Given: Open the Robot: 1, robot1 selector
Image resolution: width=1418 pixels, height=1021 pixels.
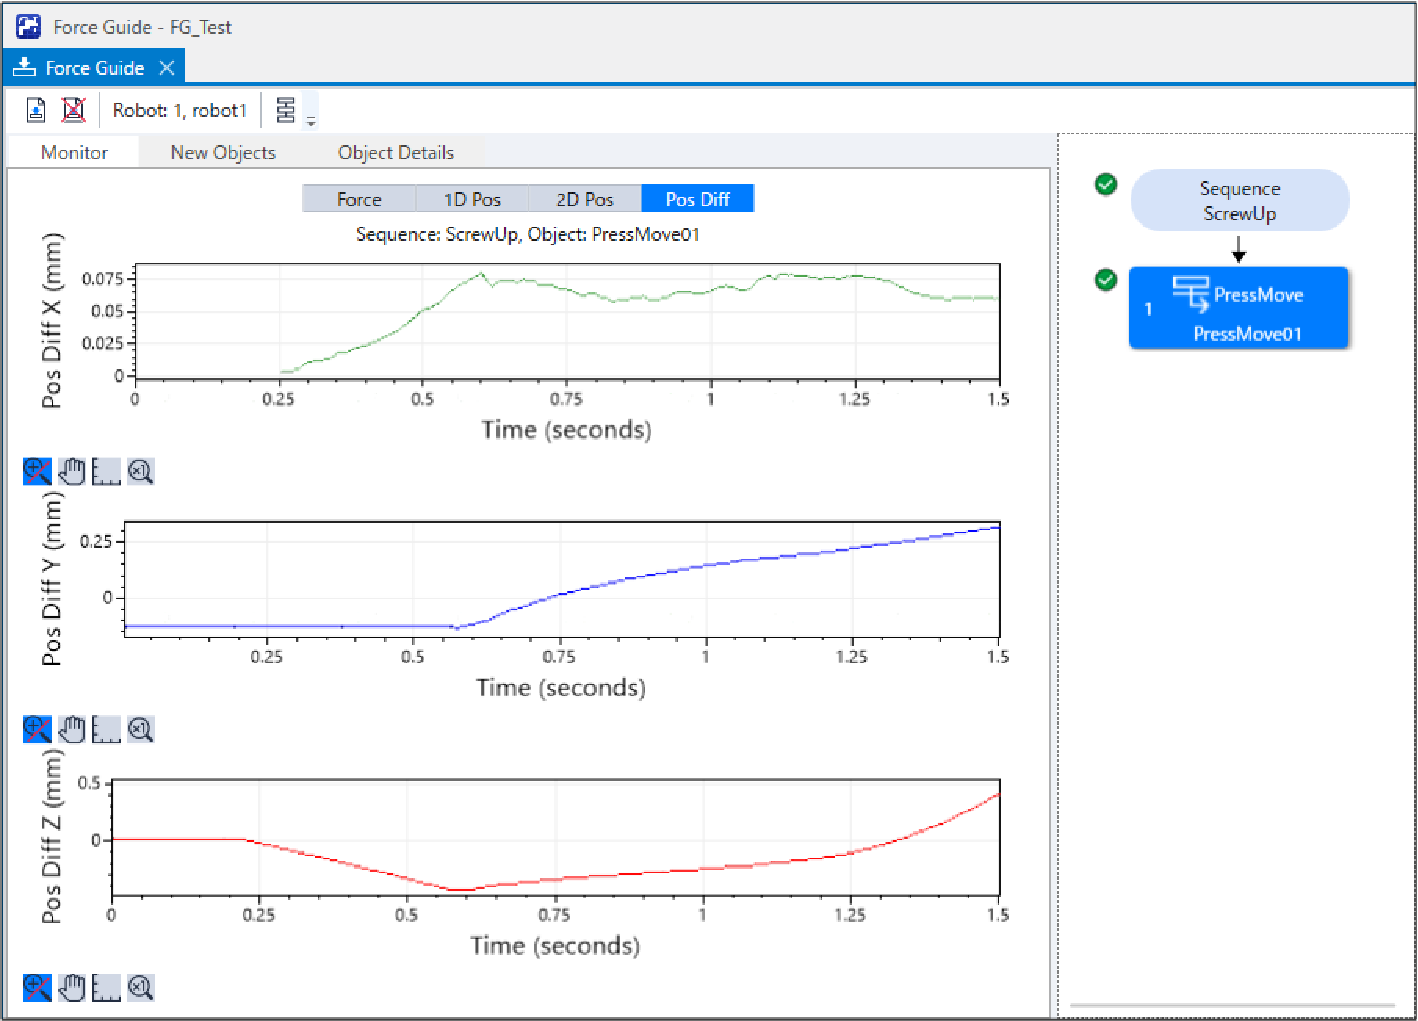Looking at the screenshot, I should click(x=179, y=110).
